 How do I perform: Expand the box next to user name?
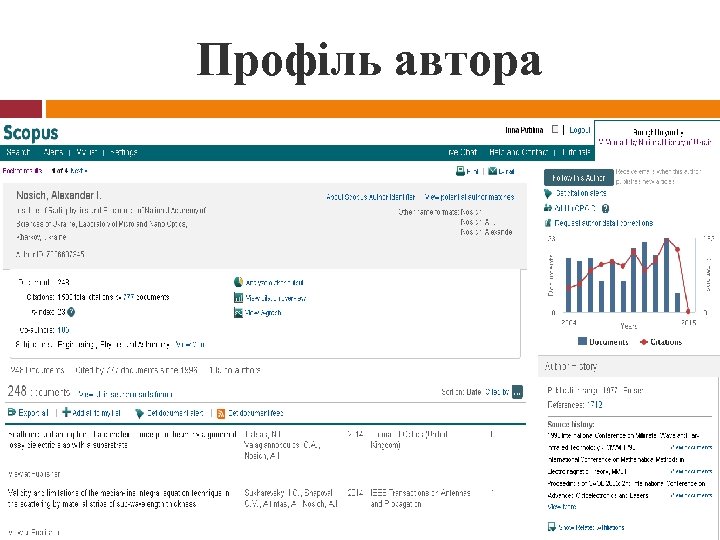[555, 130]
